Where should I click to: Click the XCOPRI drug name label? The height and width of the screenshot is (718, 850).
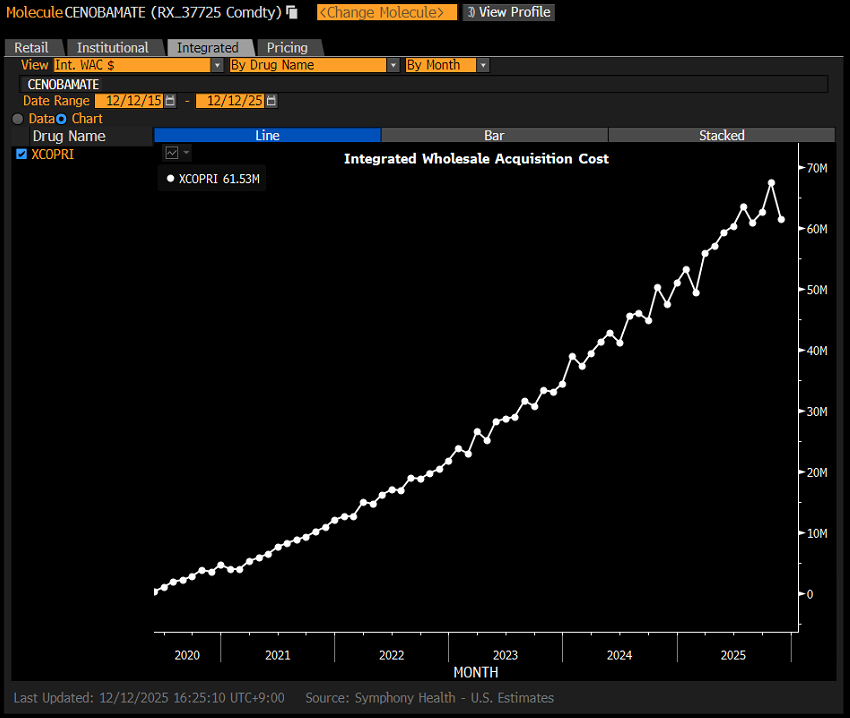point(53,154)
